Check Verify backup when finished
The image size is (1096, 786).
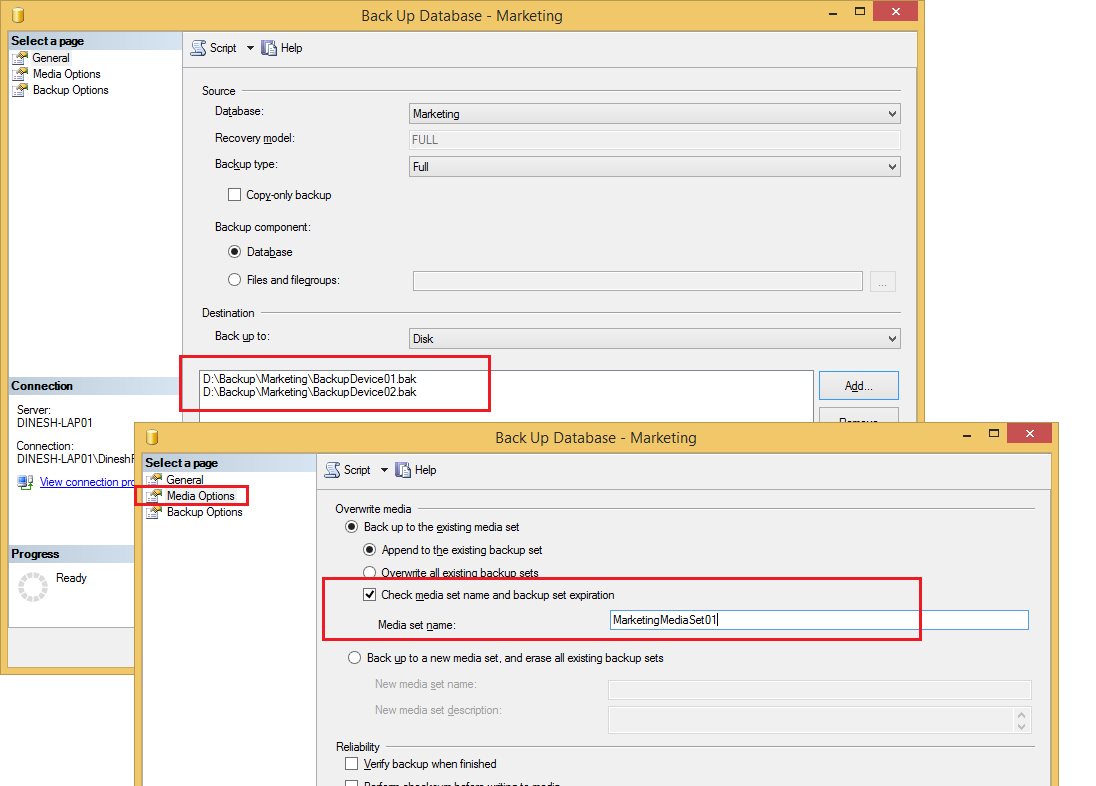(x=351, y=763)
